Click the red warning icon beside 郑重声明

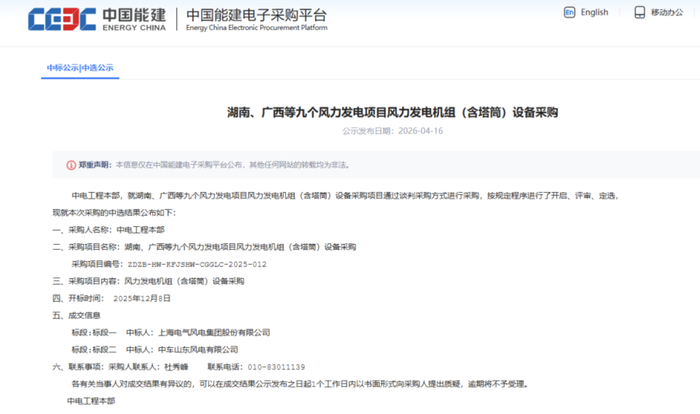click(x=71, y=164)
